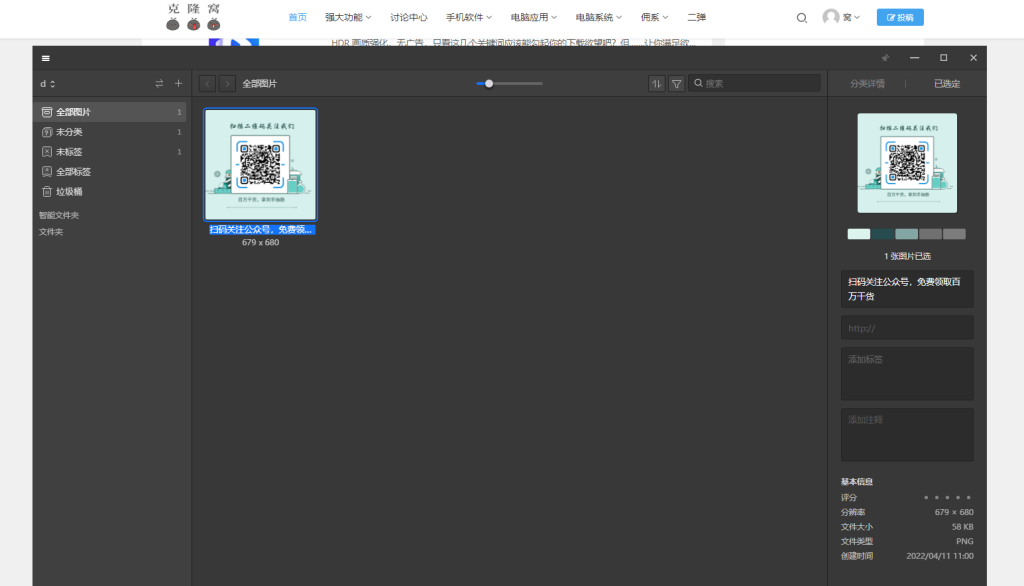The width and height of the screenshot is (1024, 586).
Task: Open the 克隆窝 site logo
Action: (193, 17)
